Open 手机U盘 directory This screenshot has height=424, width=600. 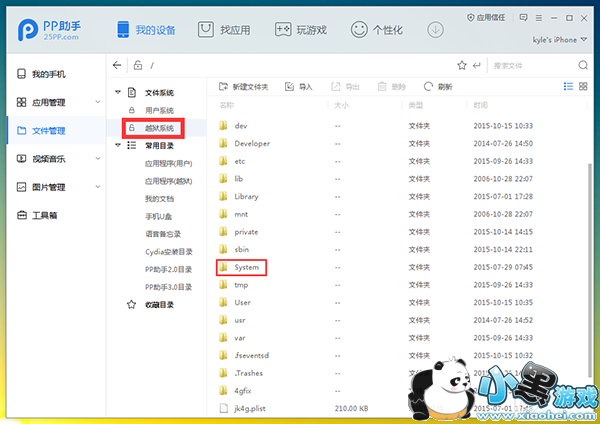pos(158,216)
